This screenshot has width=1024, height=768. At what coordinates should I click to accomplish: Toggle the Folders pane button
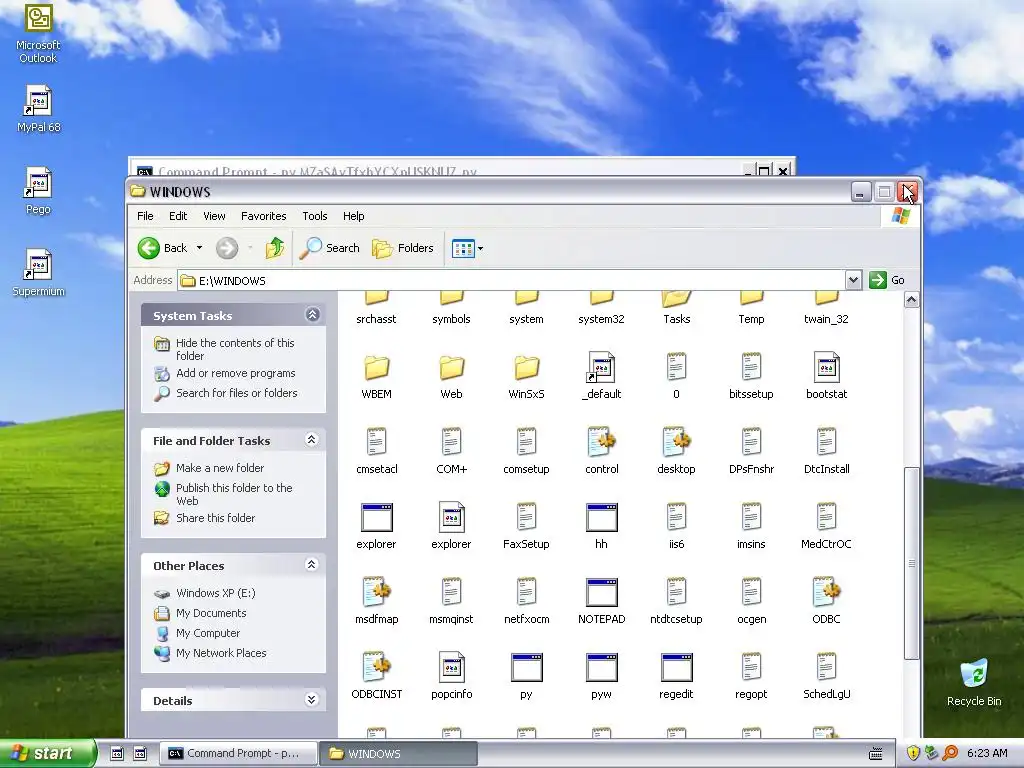click(402, 248)
